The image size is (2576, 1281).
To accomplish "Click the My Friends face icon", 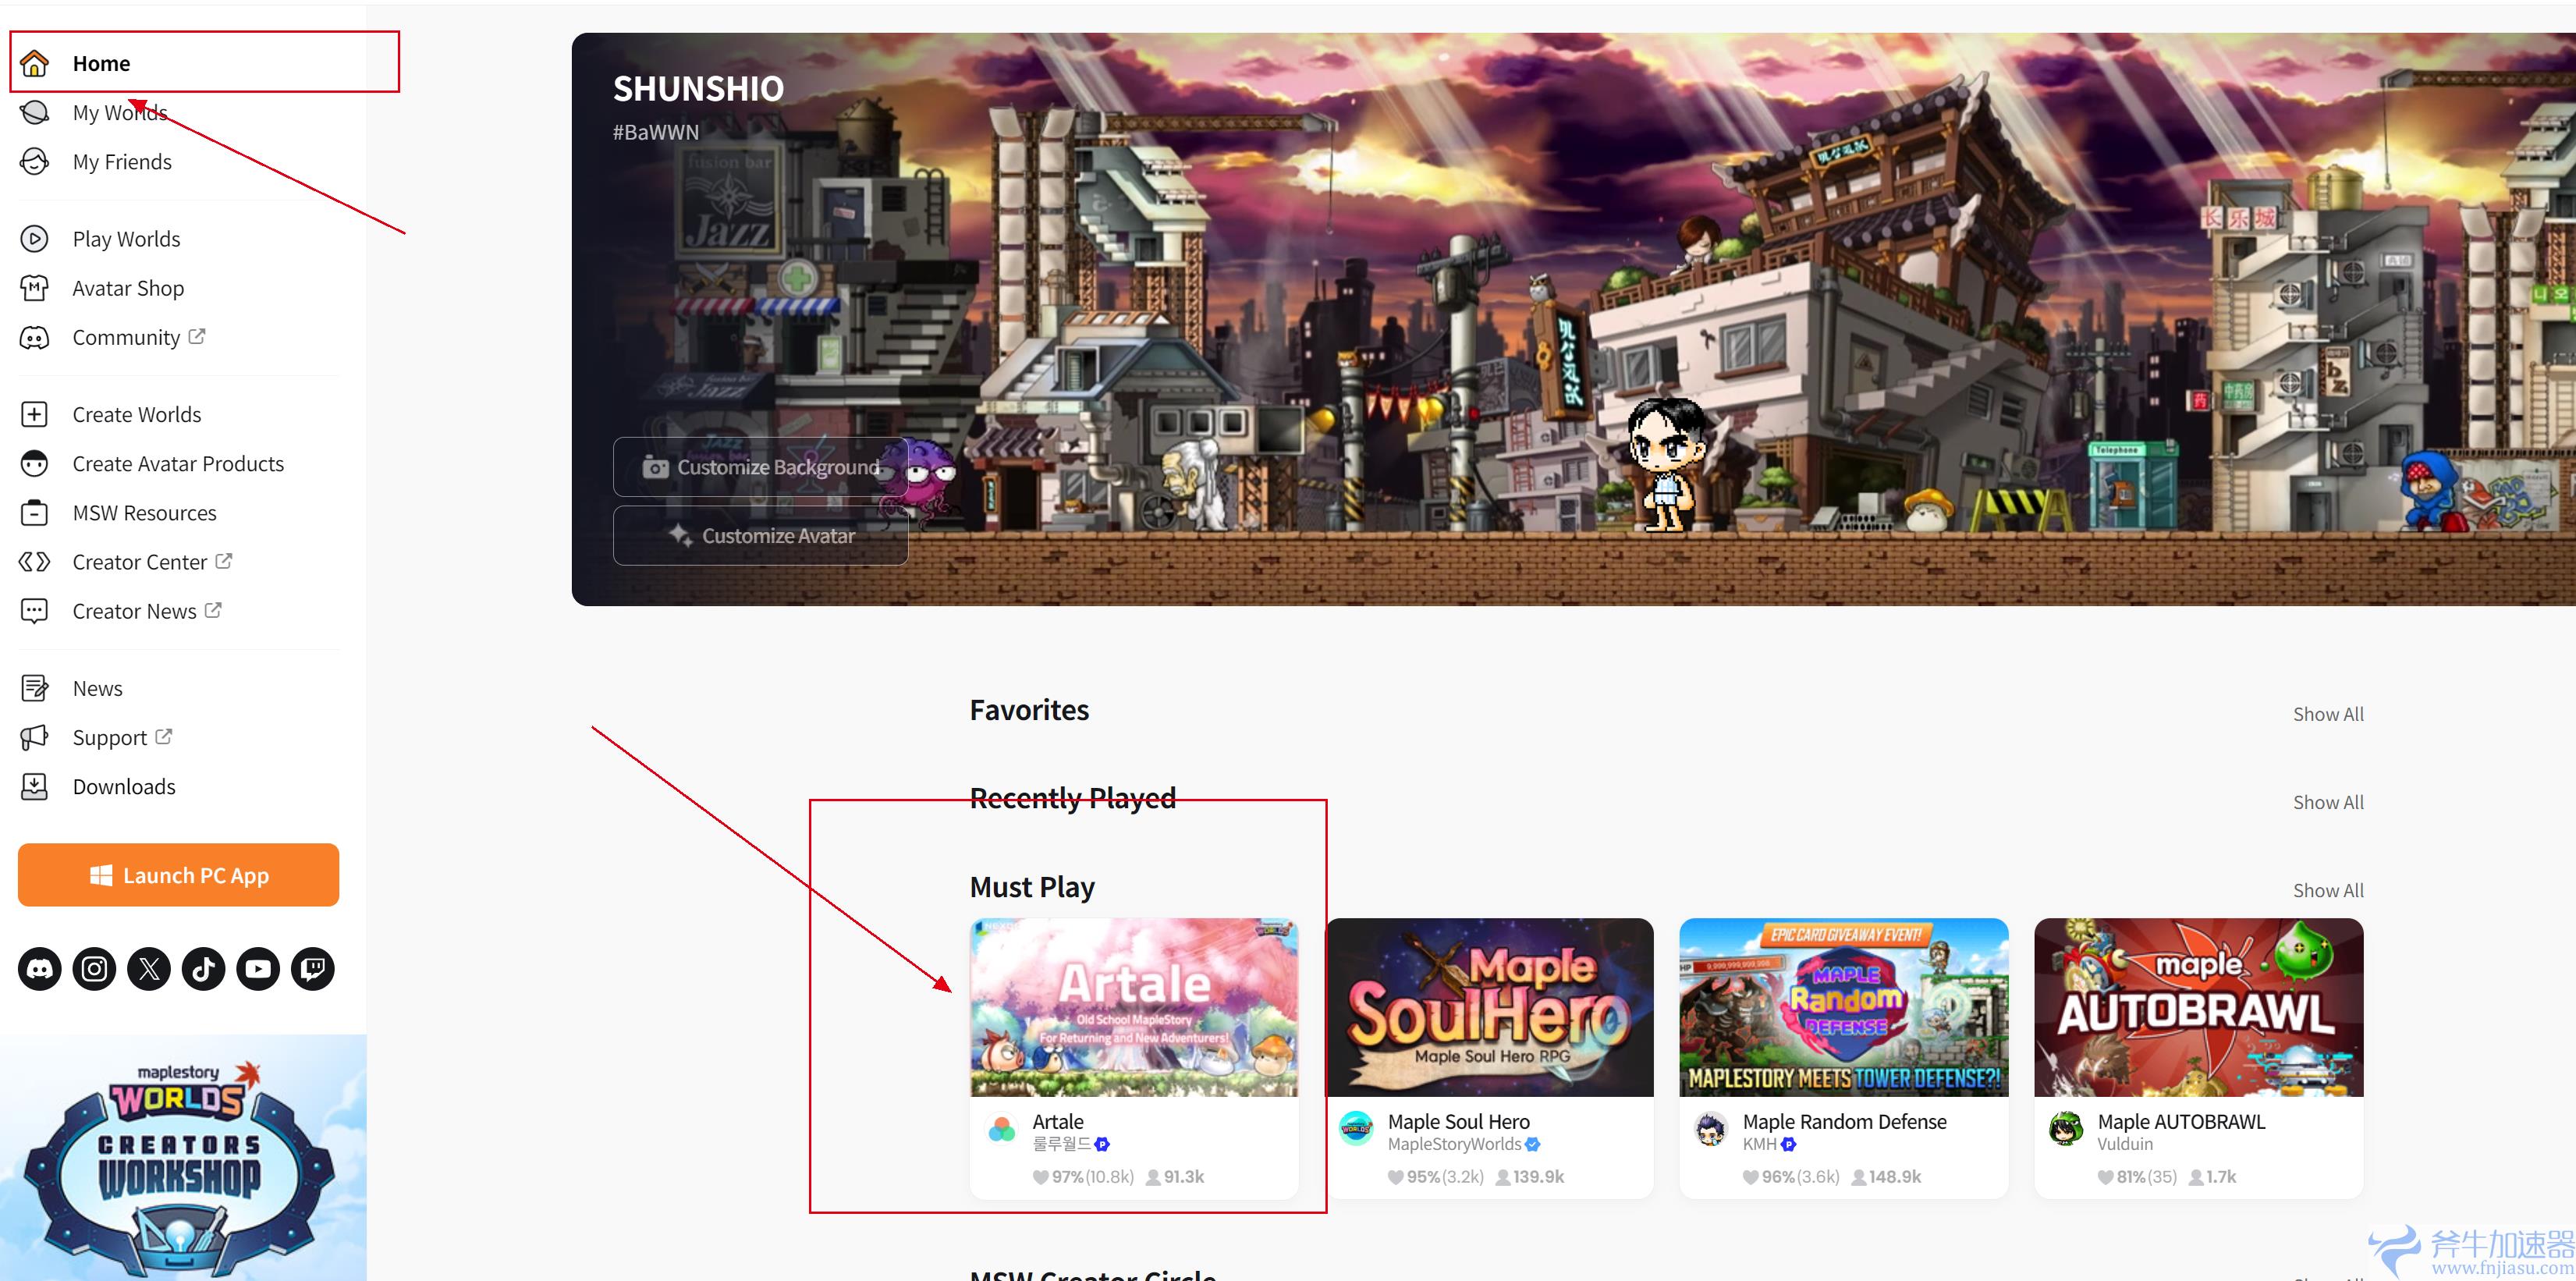I will point(35,161).
